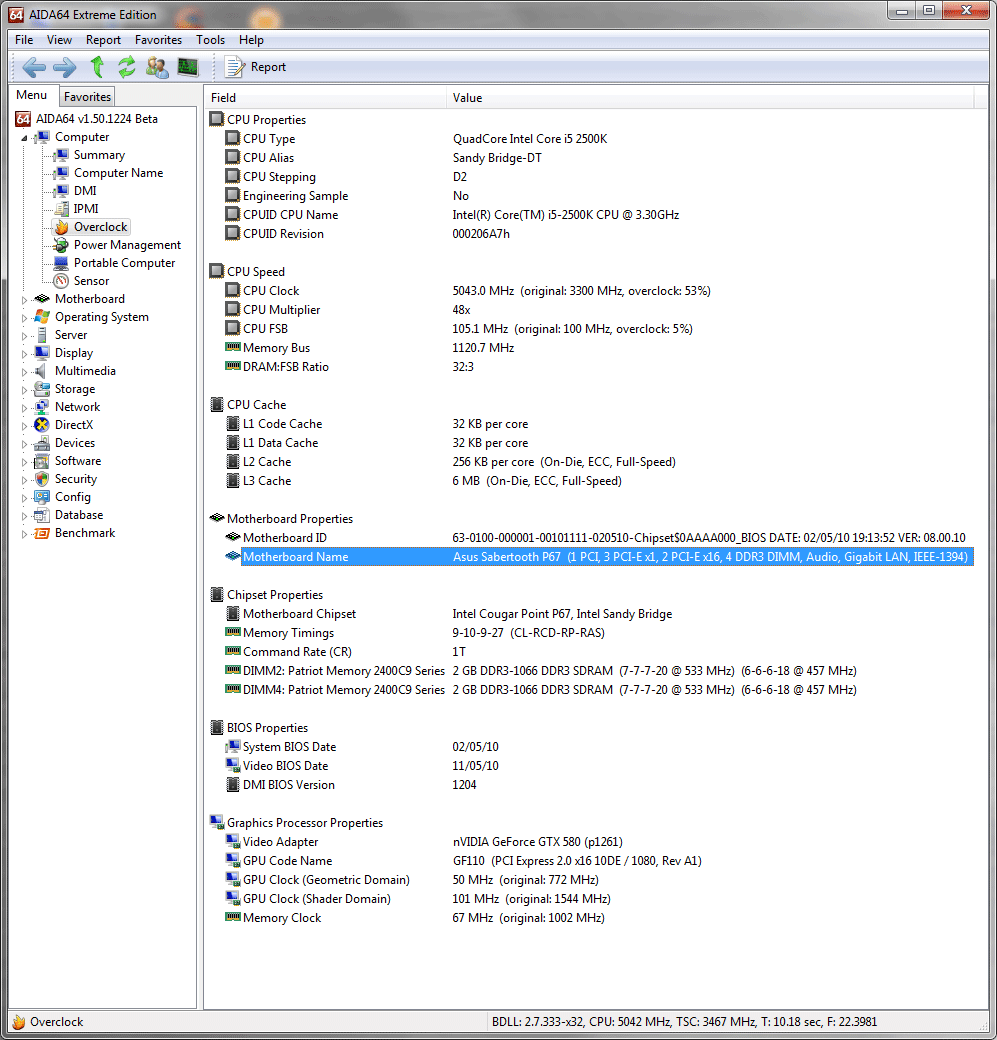Click the Portable Computer laptop icon

pyautogui.click(x=61, y=263)
